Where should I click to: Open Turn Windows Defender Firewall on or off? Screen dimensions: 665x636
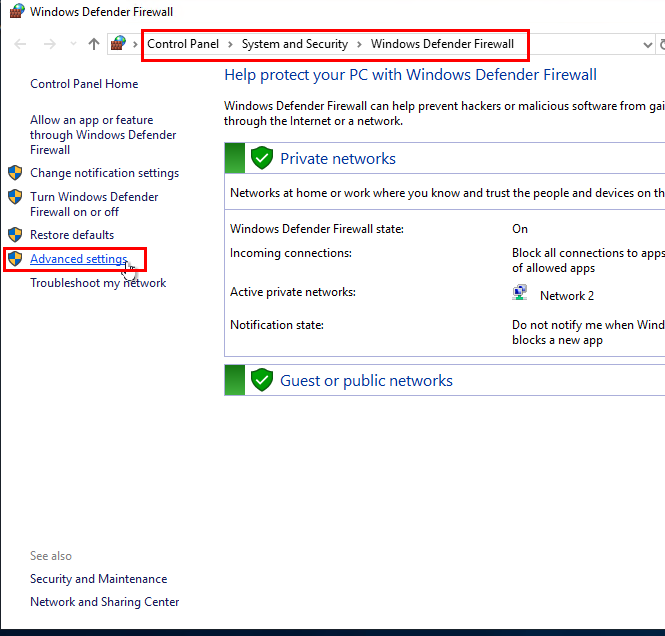(94, 204)
